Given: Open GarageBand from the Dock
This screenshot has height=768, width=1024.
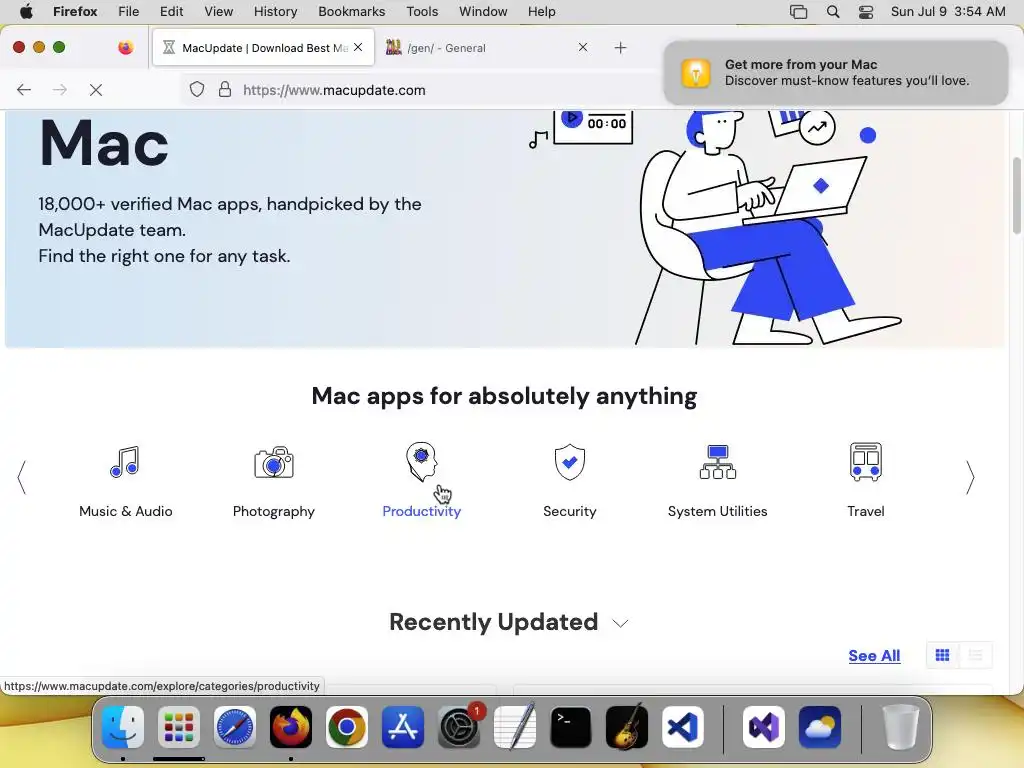Looking at the screenshot, I should click(x=627, y=727).
